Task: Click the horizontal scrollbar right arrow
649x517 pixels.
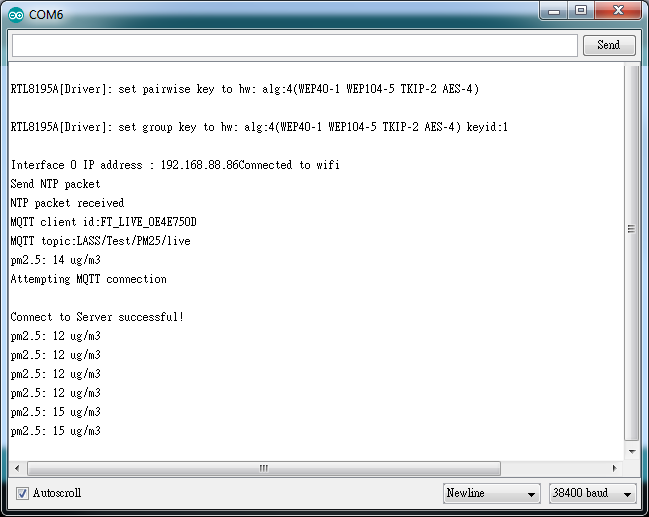Action: pyautogui.click(x=615, y=468)
